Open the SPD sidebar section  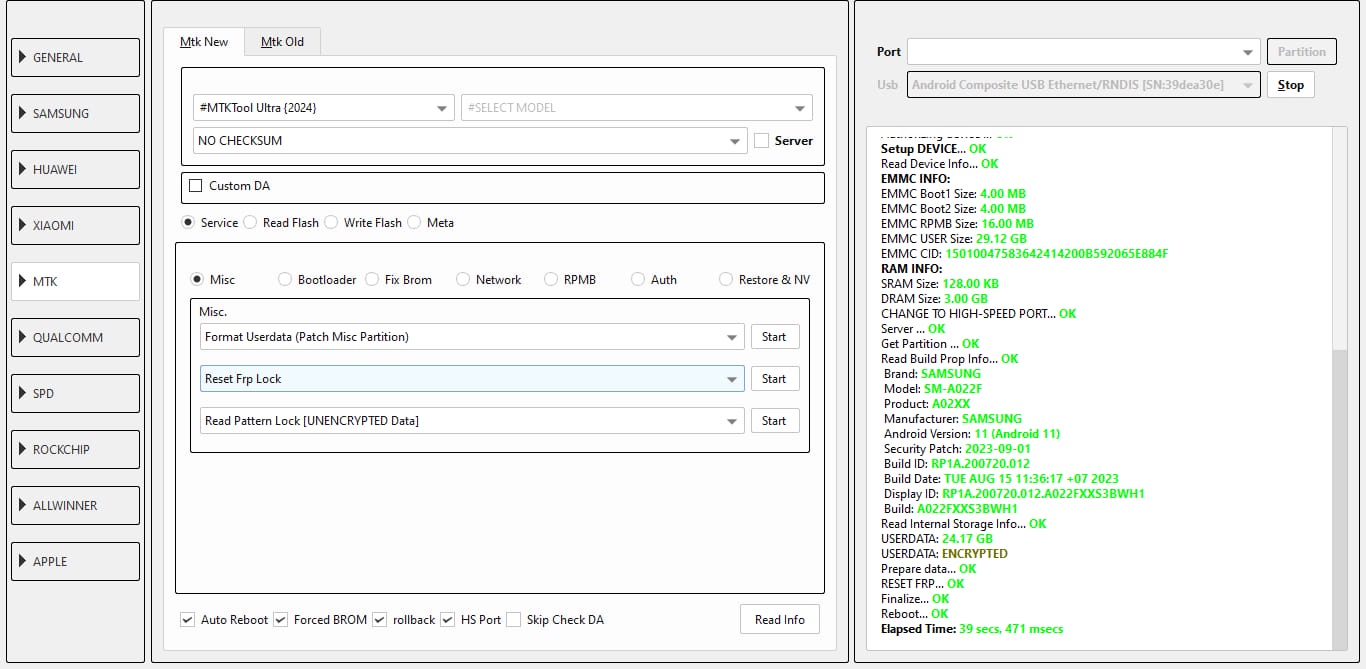click(x=75, y=394)
